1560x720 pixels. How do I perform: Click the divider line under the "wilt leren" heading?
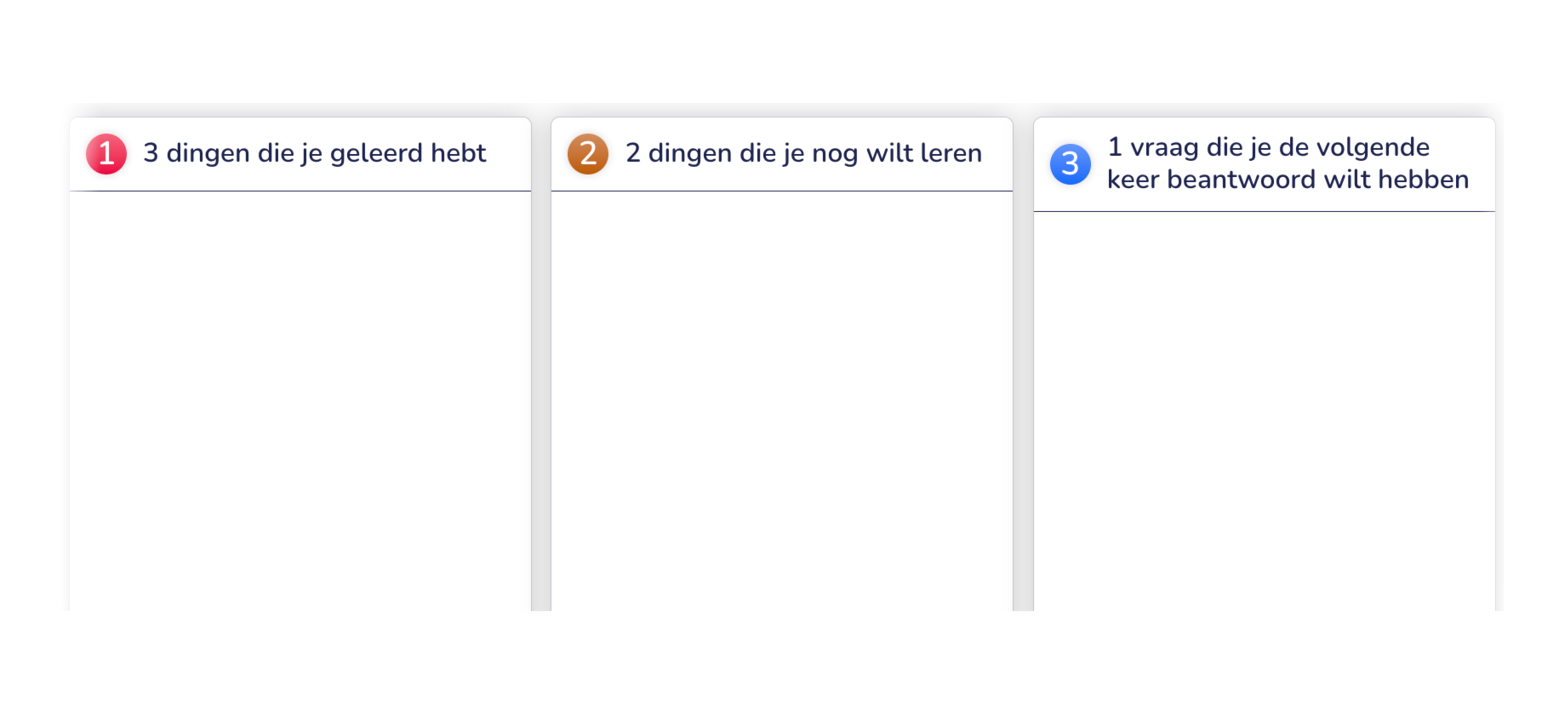(782, 191)
